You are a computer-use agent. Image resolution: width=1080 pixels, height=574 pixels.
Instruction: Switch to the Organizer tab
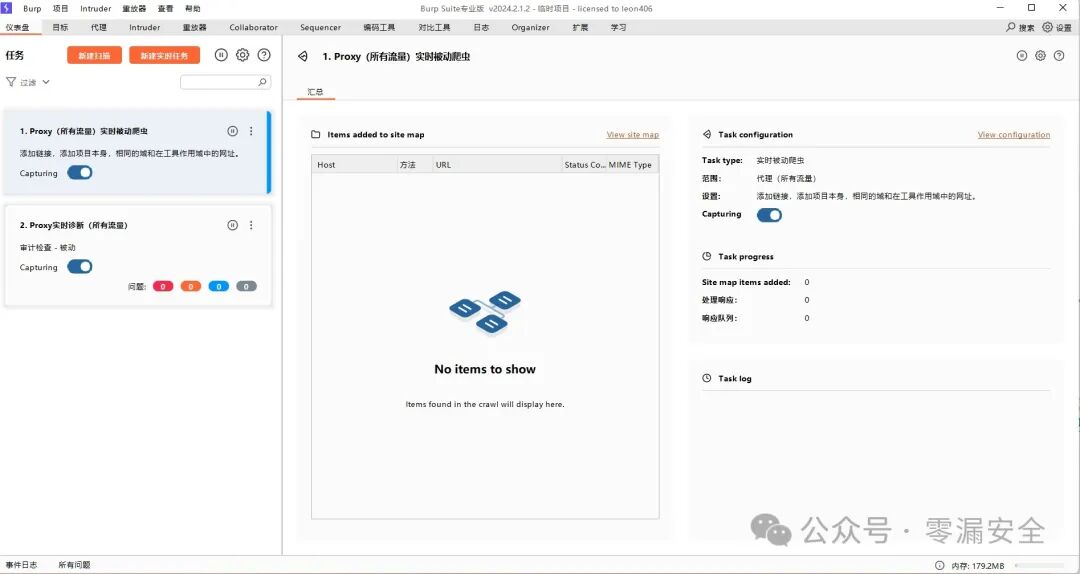pos(530,28)
